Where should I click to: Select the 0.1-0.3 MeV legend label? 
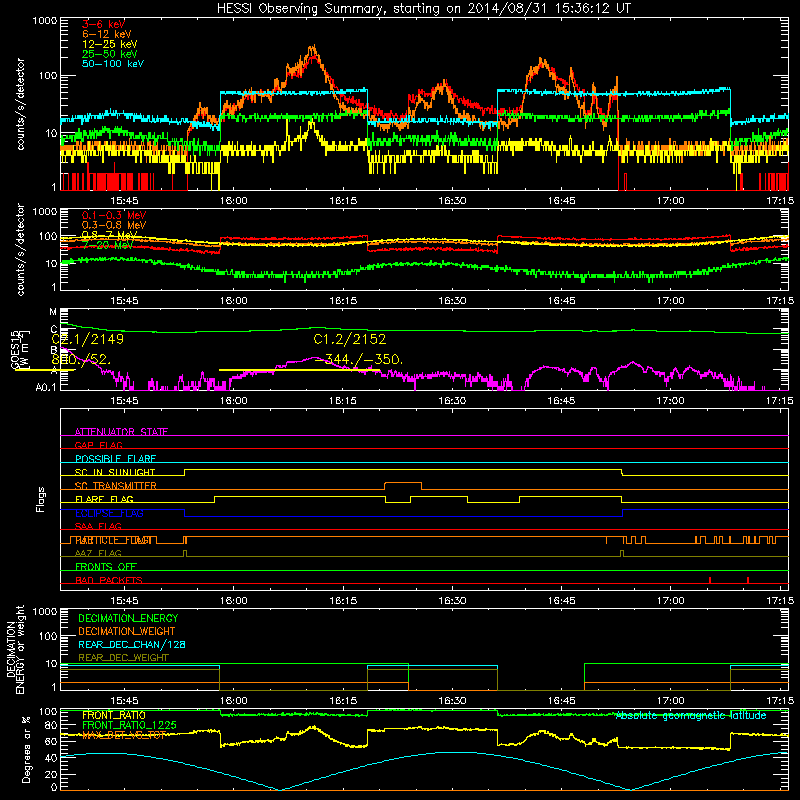point(114,215)
